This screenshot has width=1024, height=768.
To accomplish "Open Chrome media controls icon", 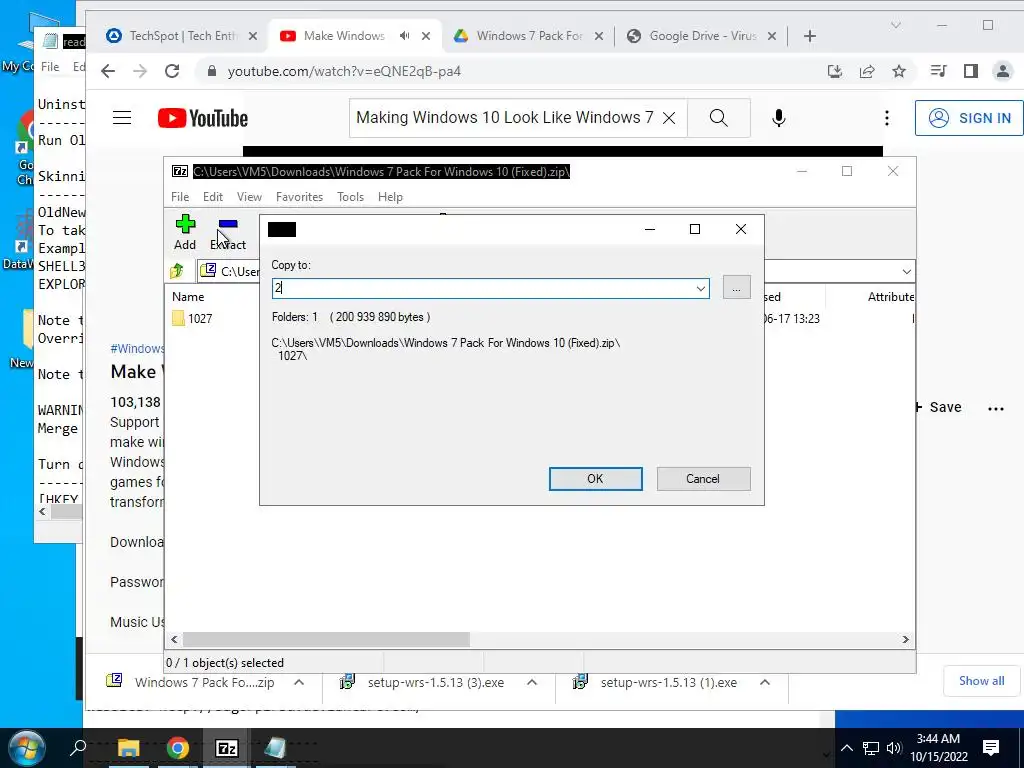I will coord(938,71).
